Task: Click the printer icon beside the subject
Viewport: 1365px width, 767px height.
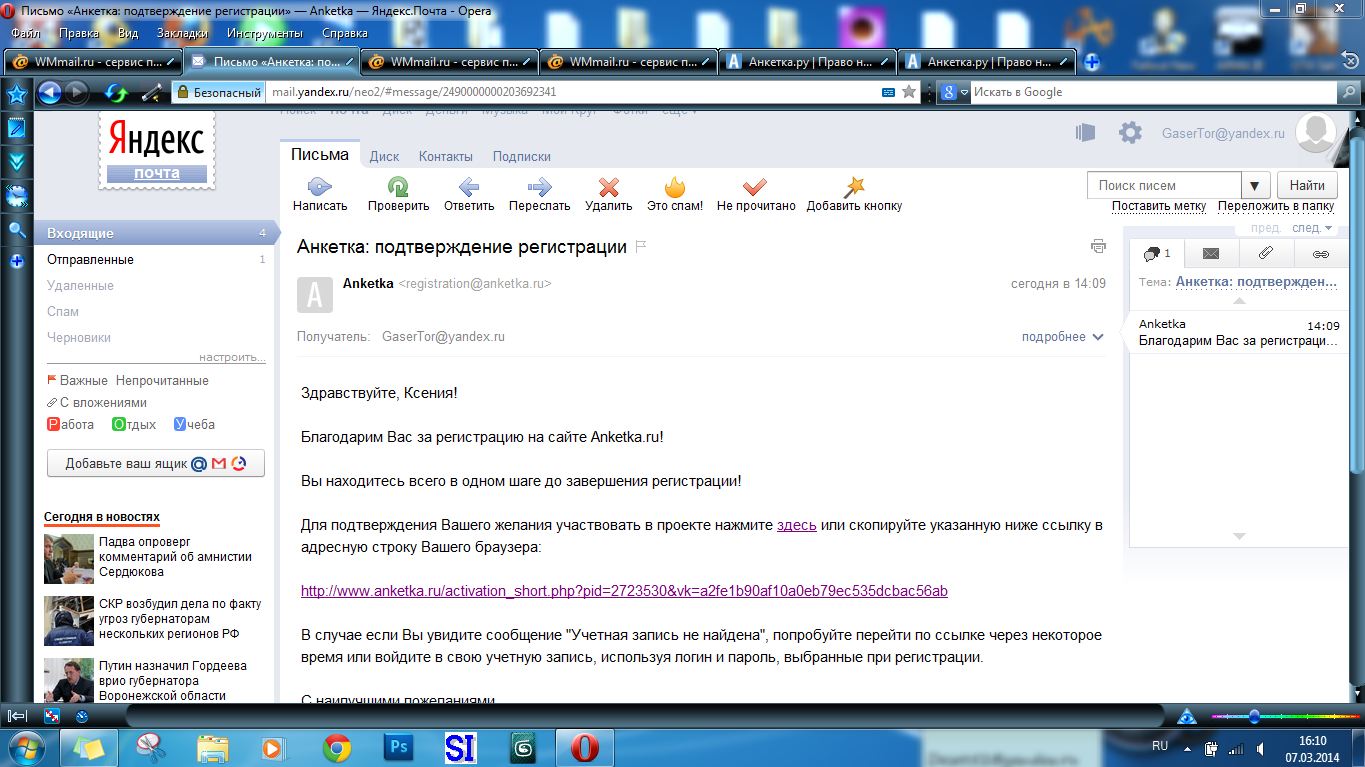Action: coord(1098,246)
